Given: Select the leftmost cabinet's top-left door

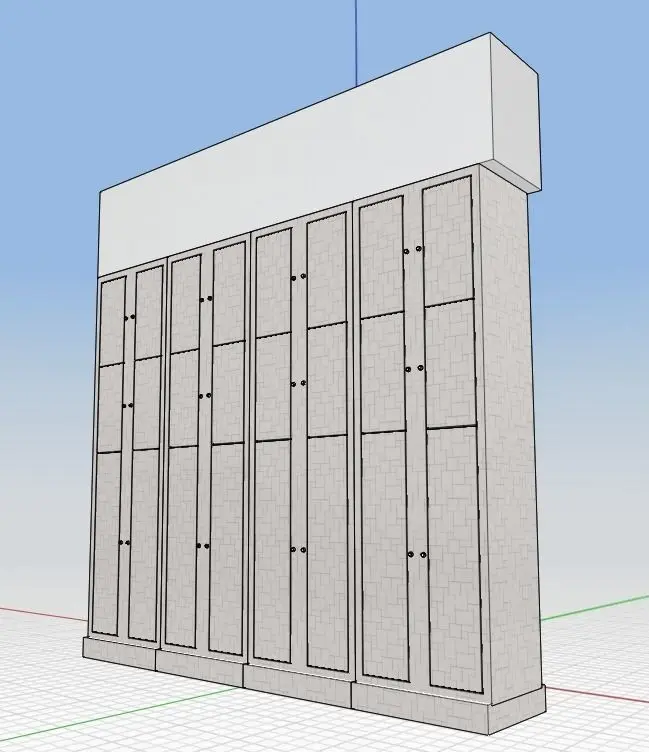Looking at the screenshot, I should pos(112,320).
